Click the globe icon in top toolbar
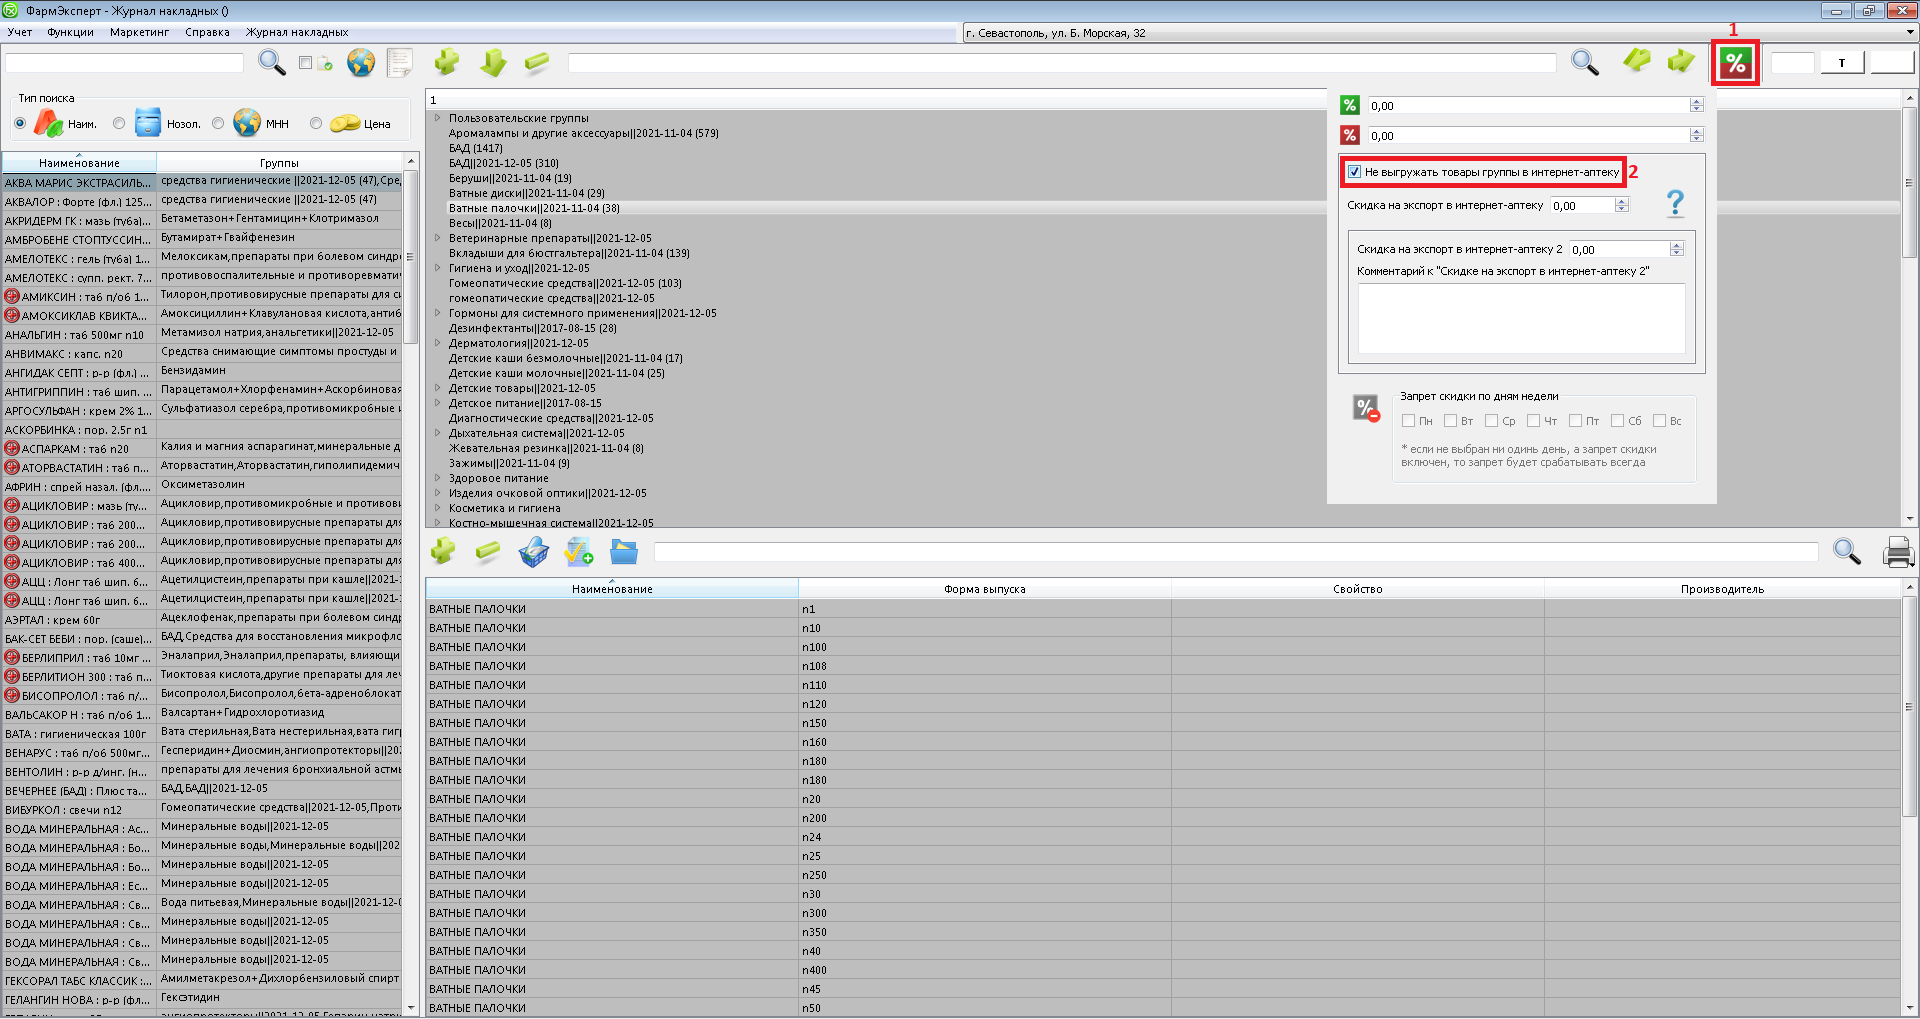 [x=361, y=63]
